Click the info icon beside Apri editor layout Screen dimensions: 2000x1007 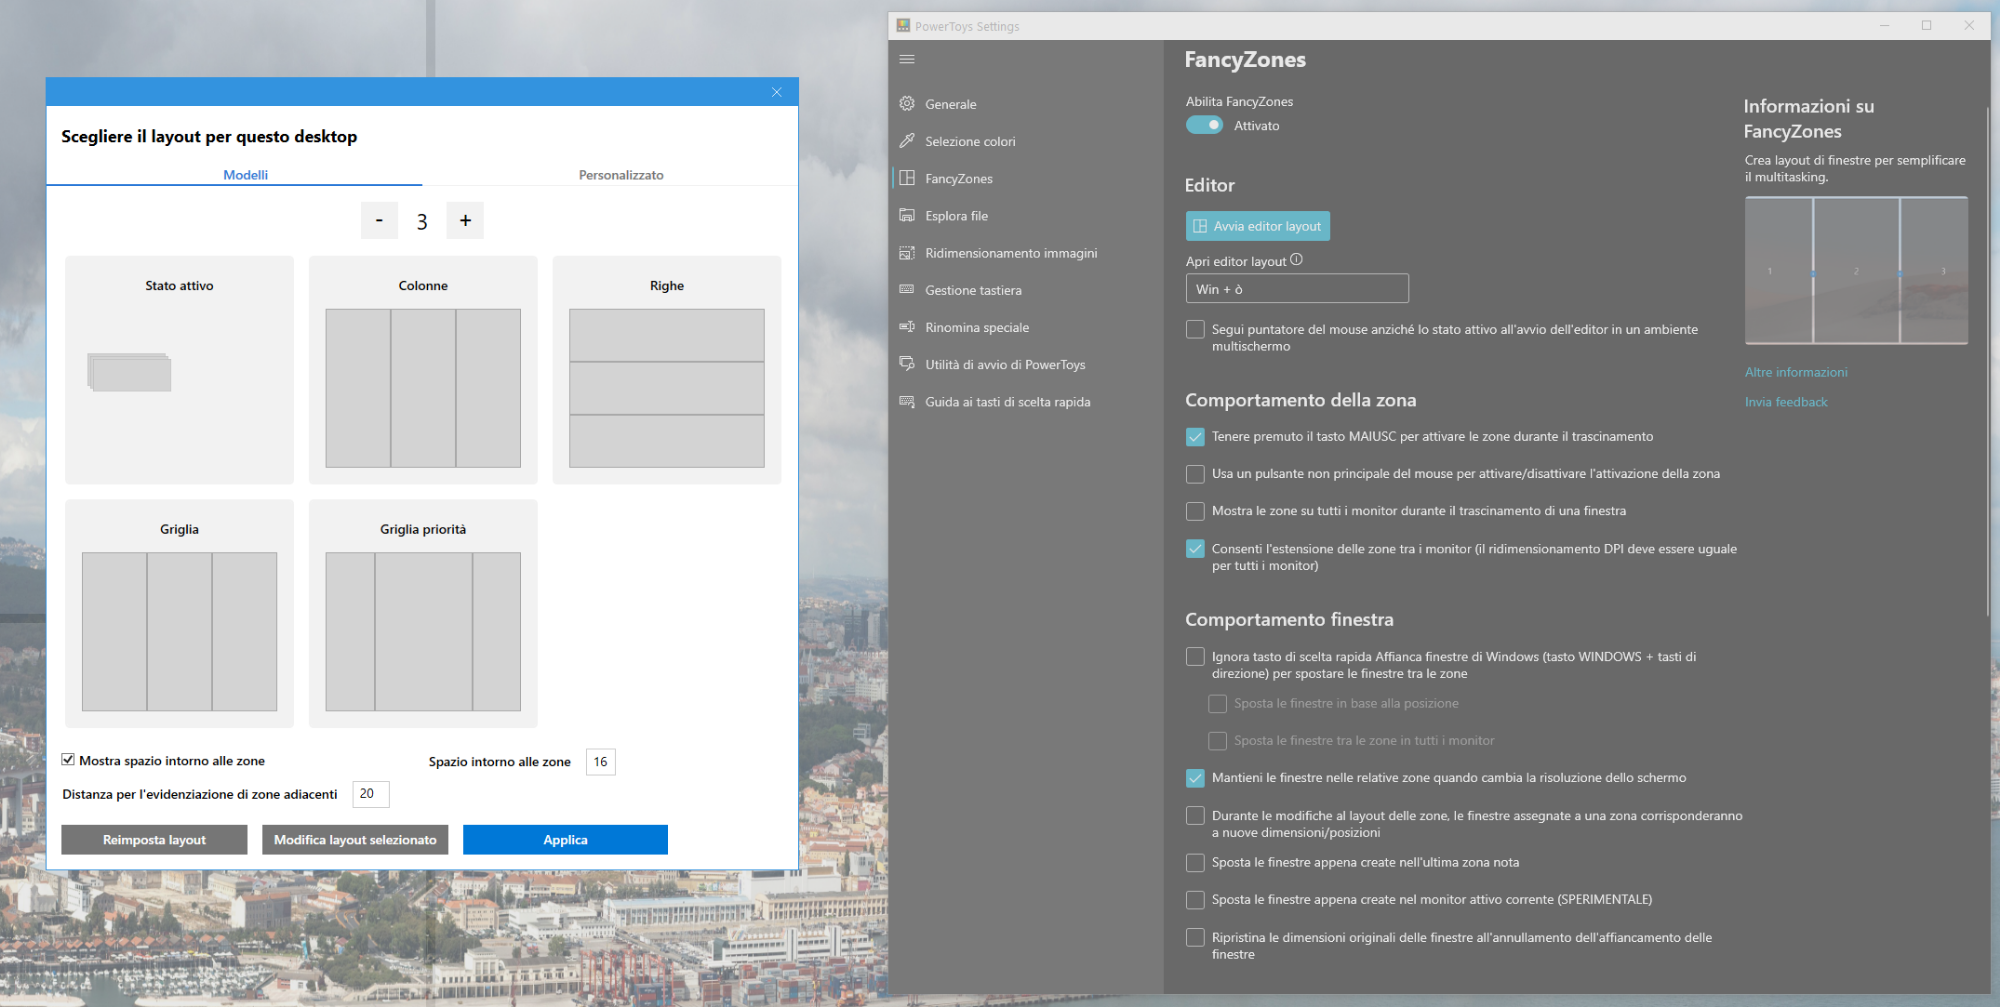(1296, 259)
